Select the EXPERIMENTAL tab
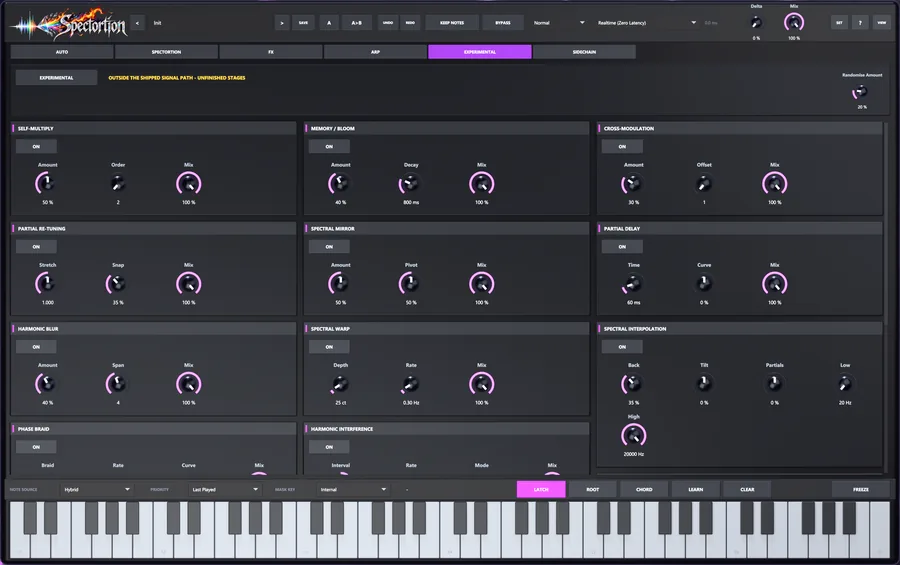900x565 pixels. point(480,52)
